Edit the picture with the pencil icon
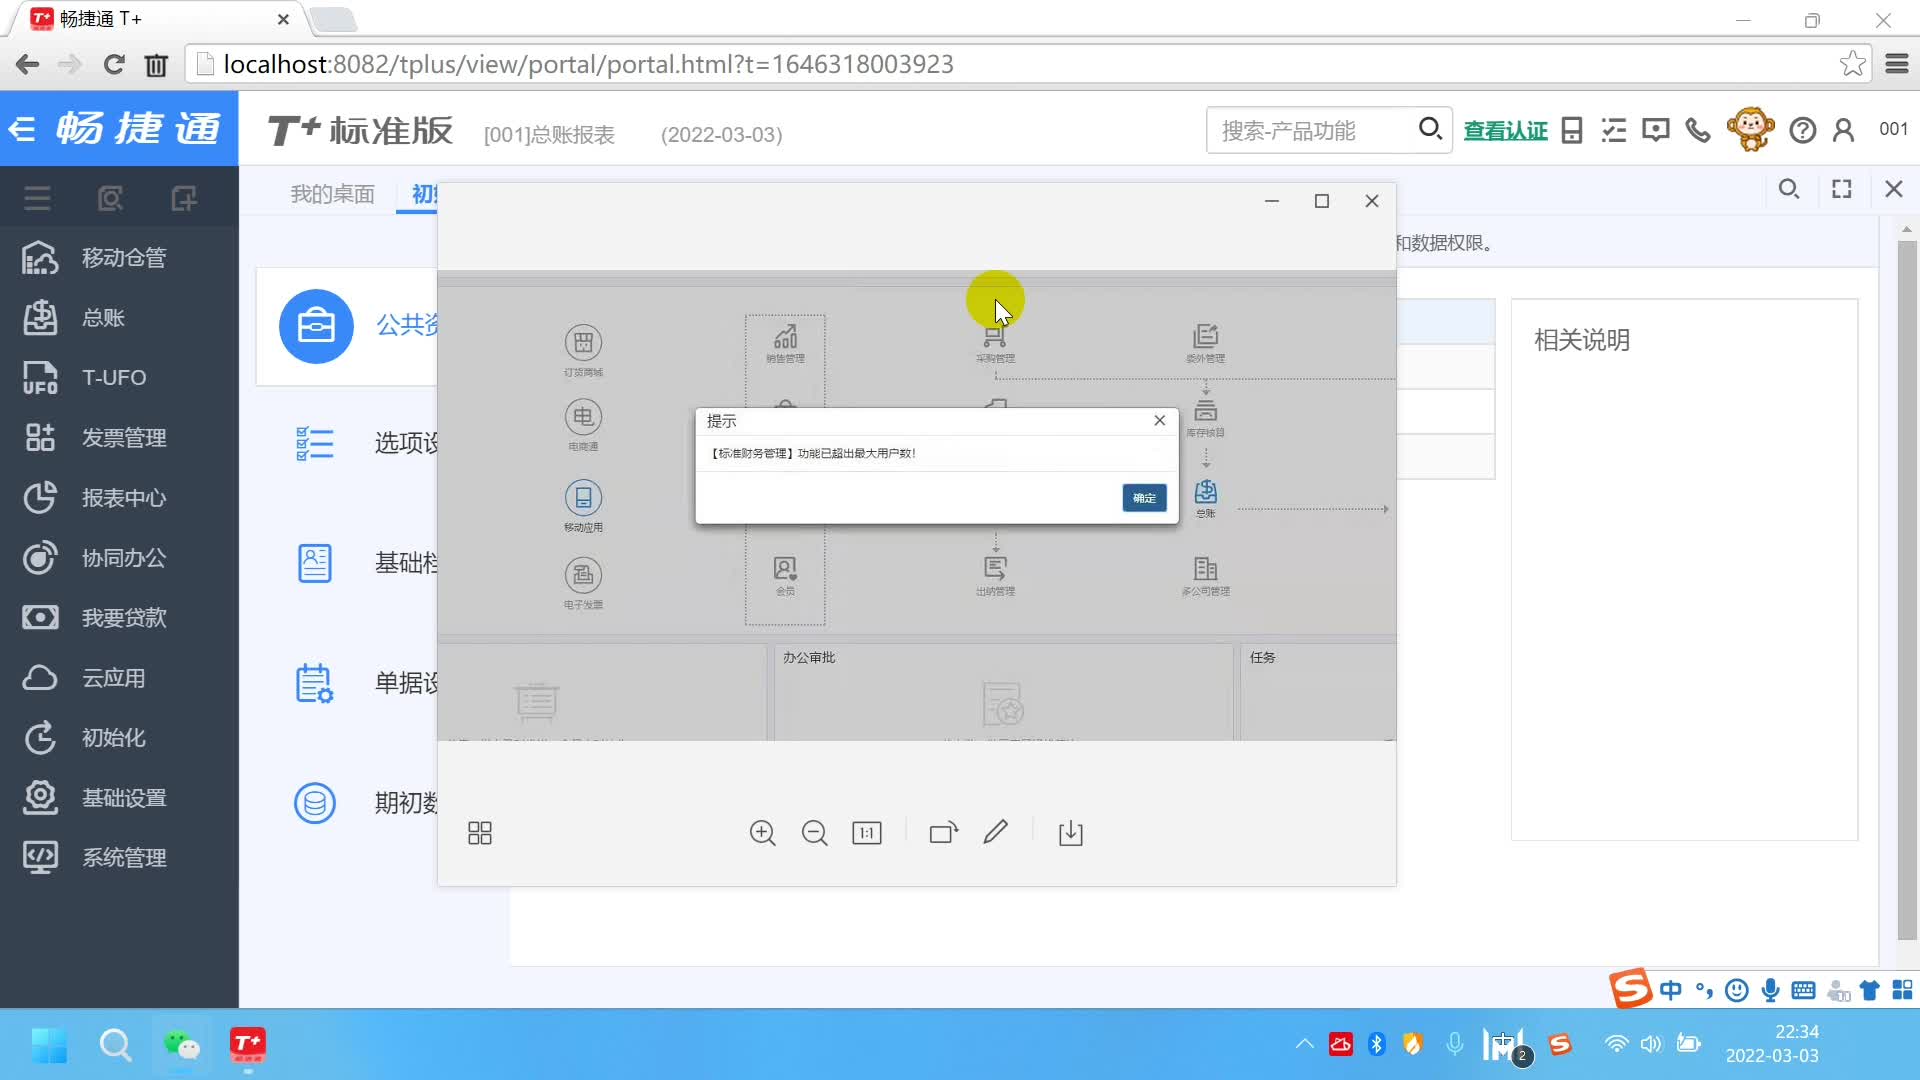Viewport: 1920px width, 1080px height. 995,832
